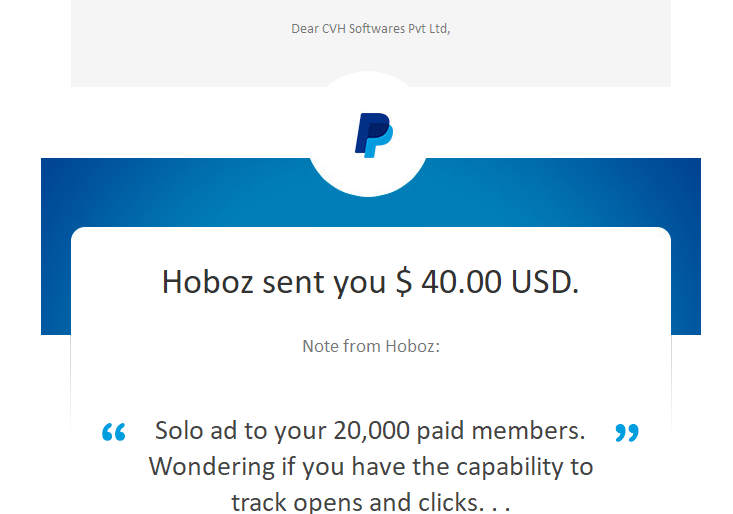Viewport: 733px width, 514px height.
Task: Click the "Pvt Ltd," text in the greeting
Action: [429, 29]
